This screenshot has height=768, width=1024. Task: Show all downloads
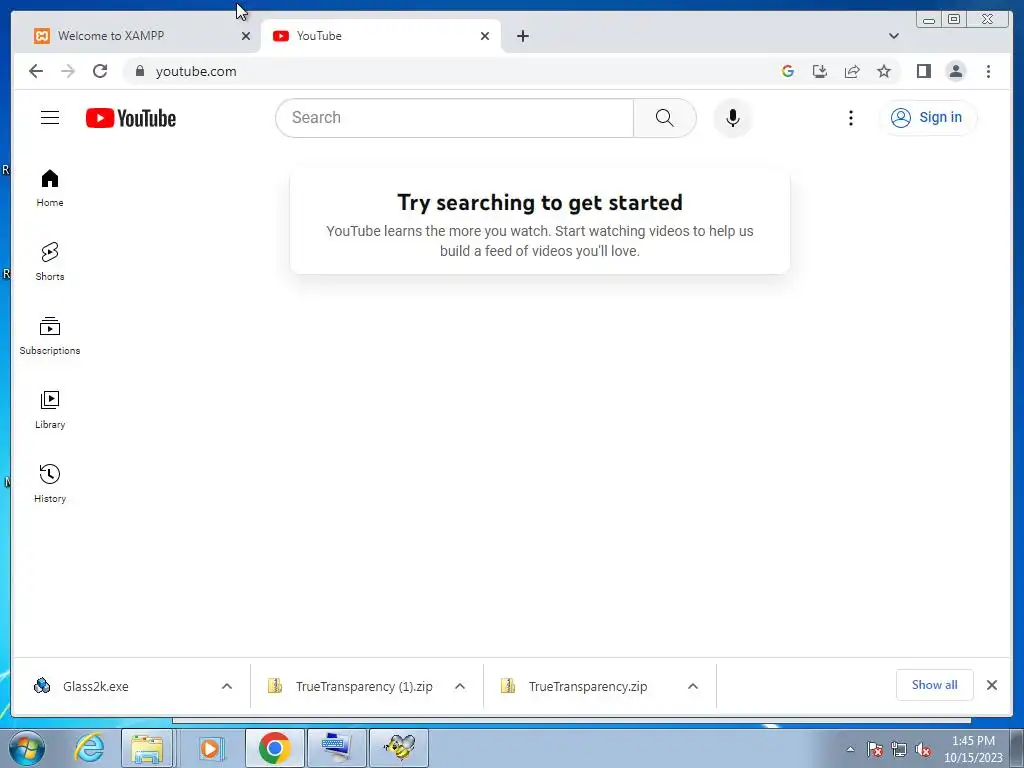tap(934, 685)
